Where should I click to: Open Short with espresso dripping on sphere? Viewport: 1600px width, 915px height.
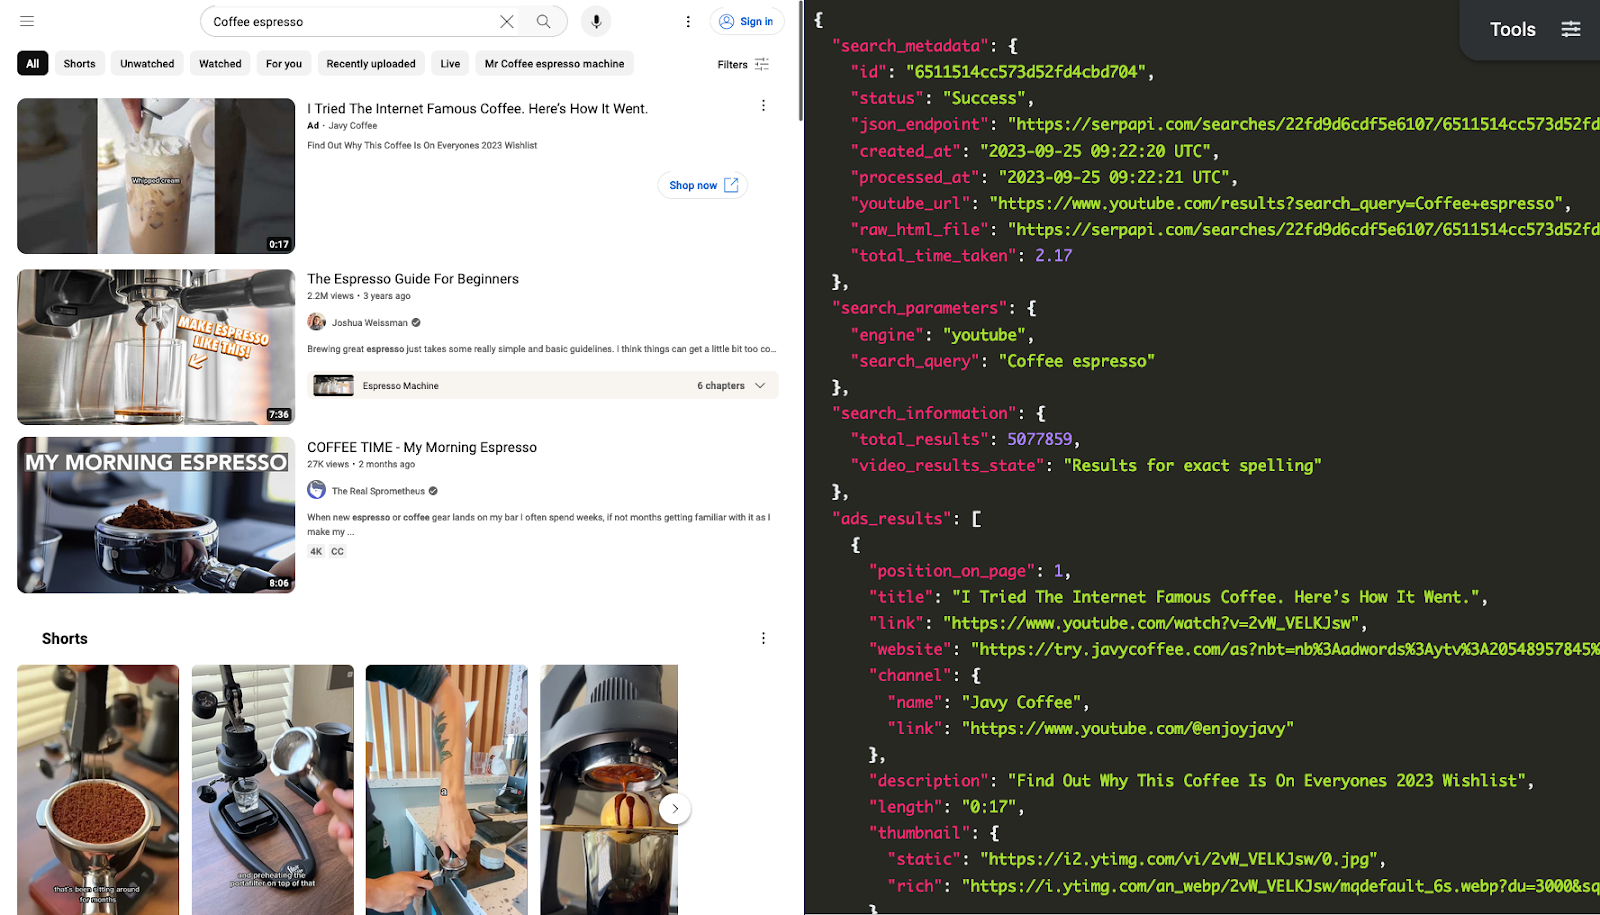click(609, 790)
